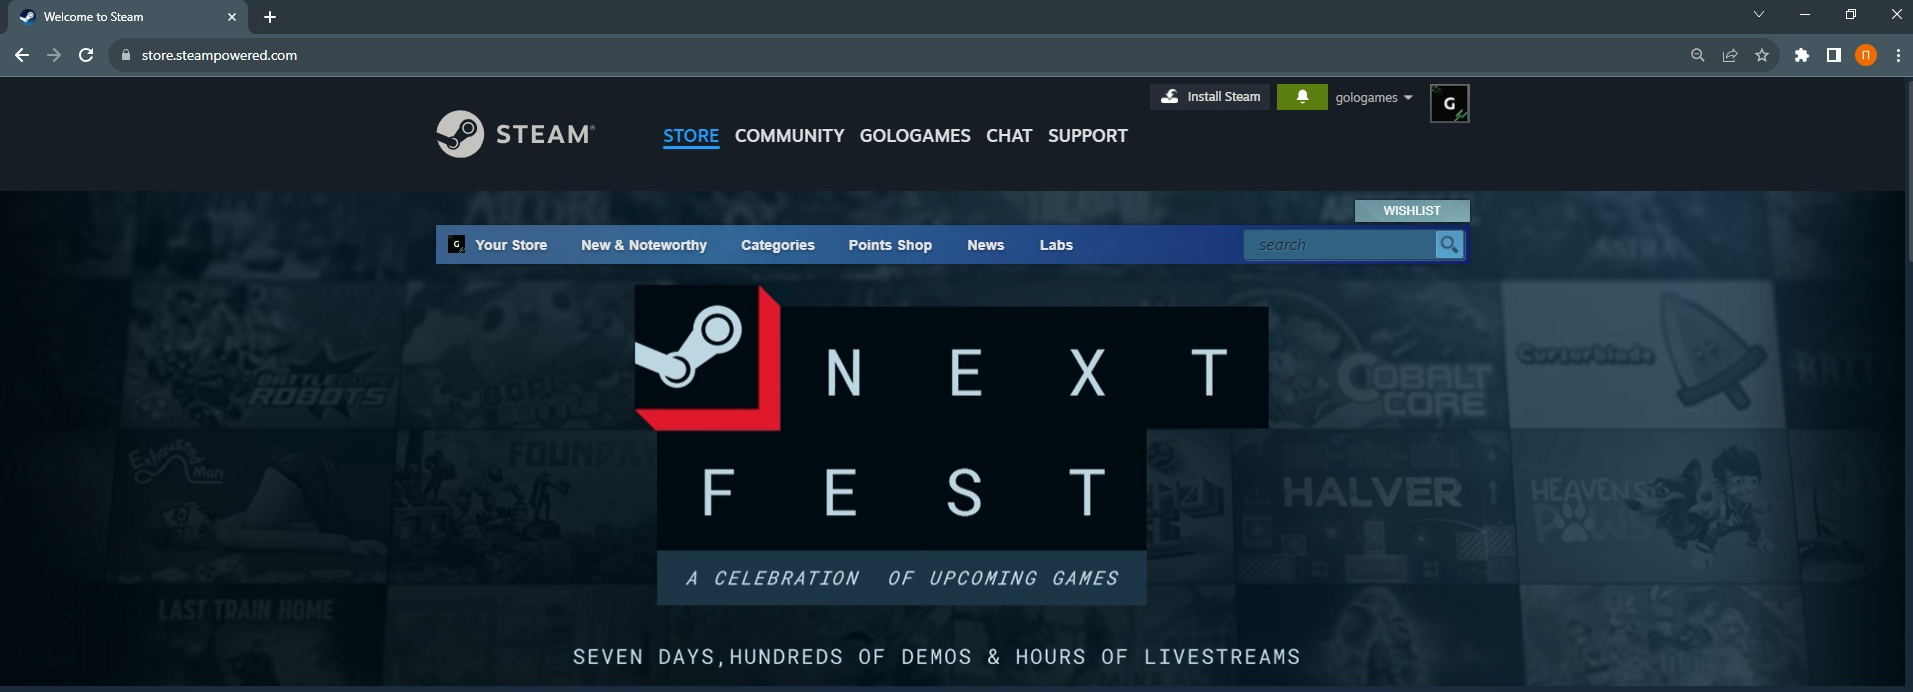The width and height of the screenshot is (1913, 692).
Task: View site information via the padlock icon
Action: pyautogui.click(x=125, y=55)
